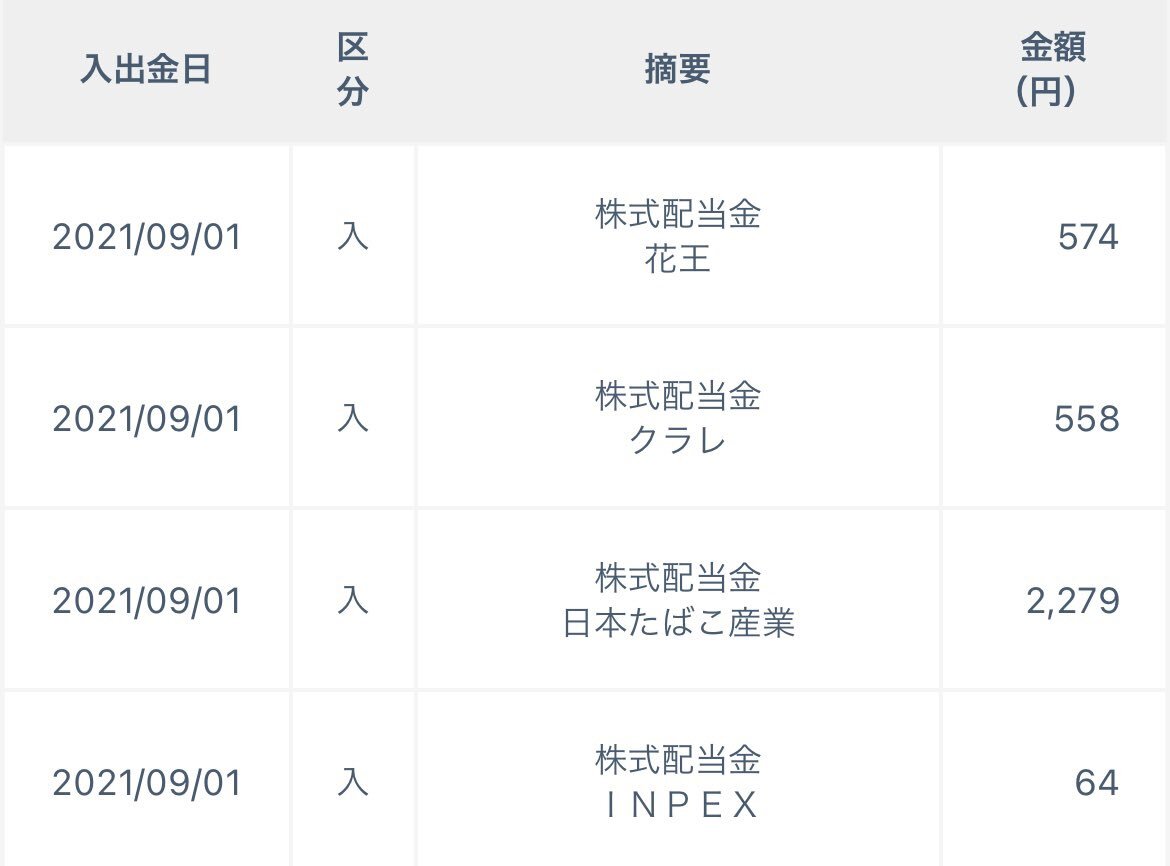Image resolution: width=1170 pixels, height=866 pixels.
Task: Click the 入 category in クラレ row
Action: point(353,419)
